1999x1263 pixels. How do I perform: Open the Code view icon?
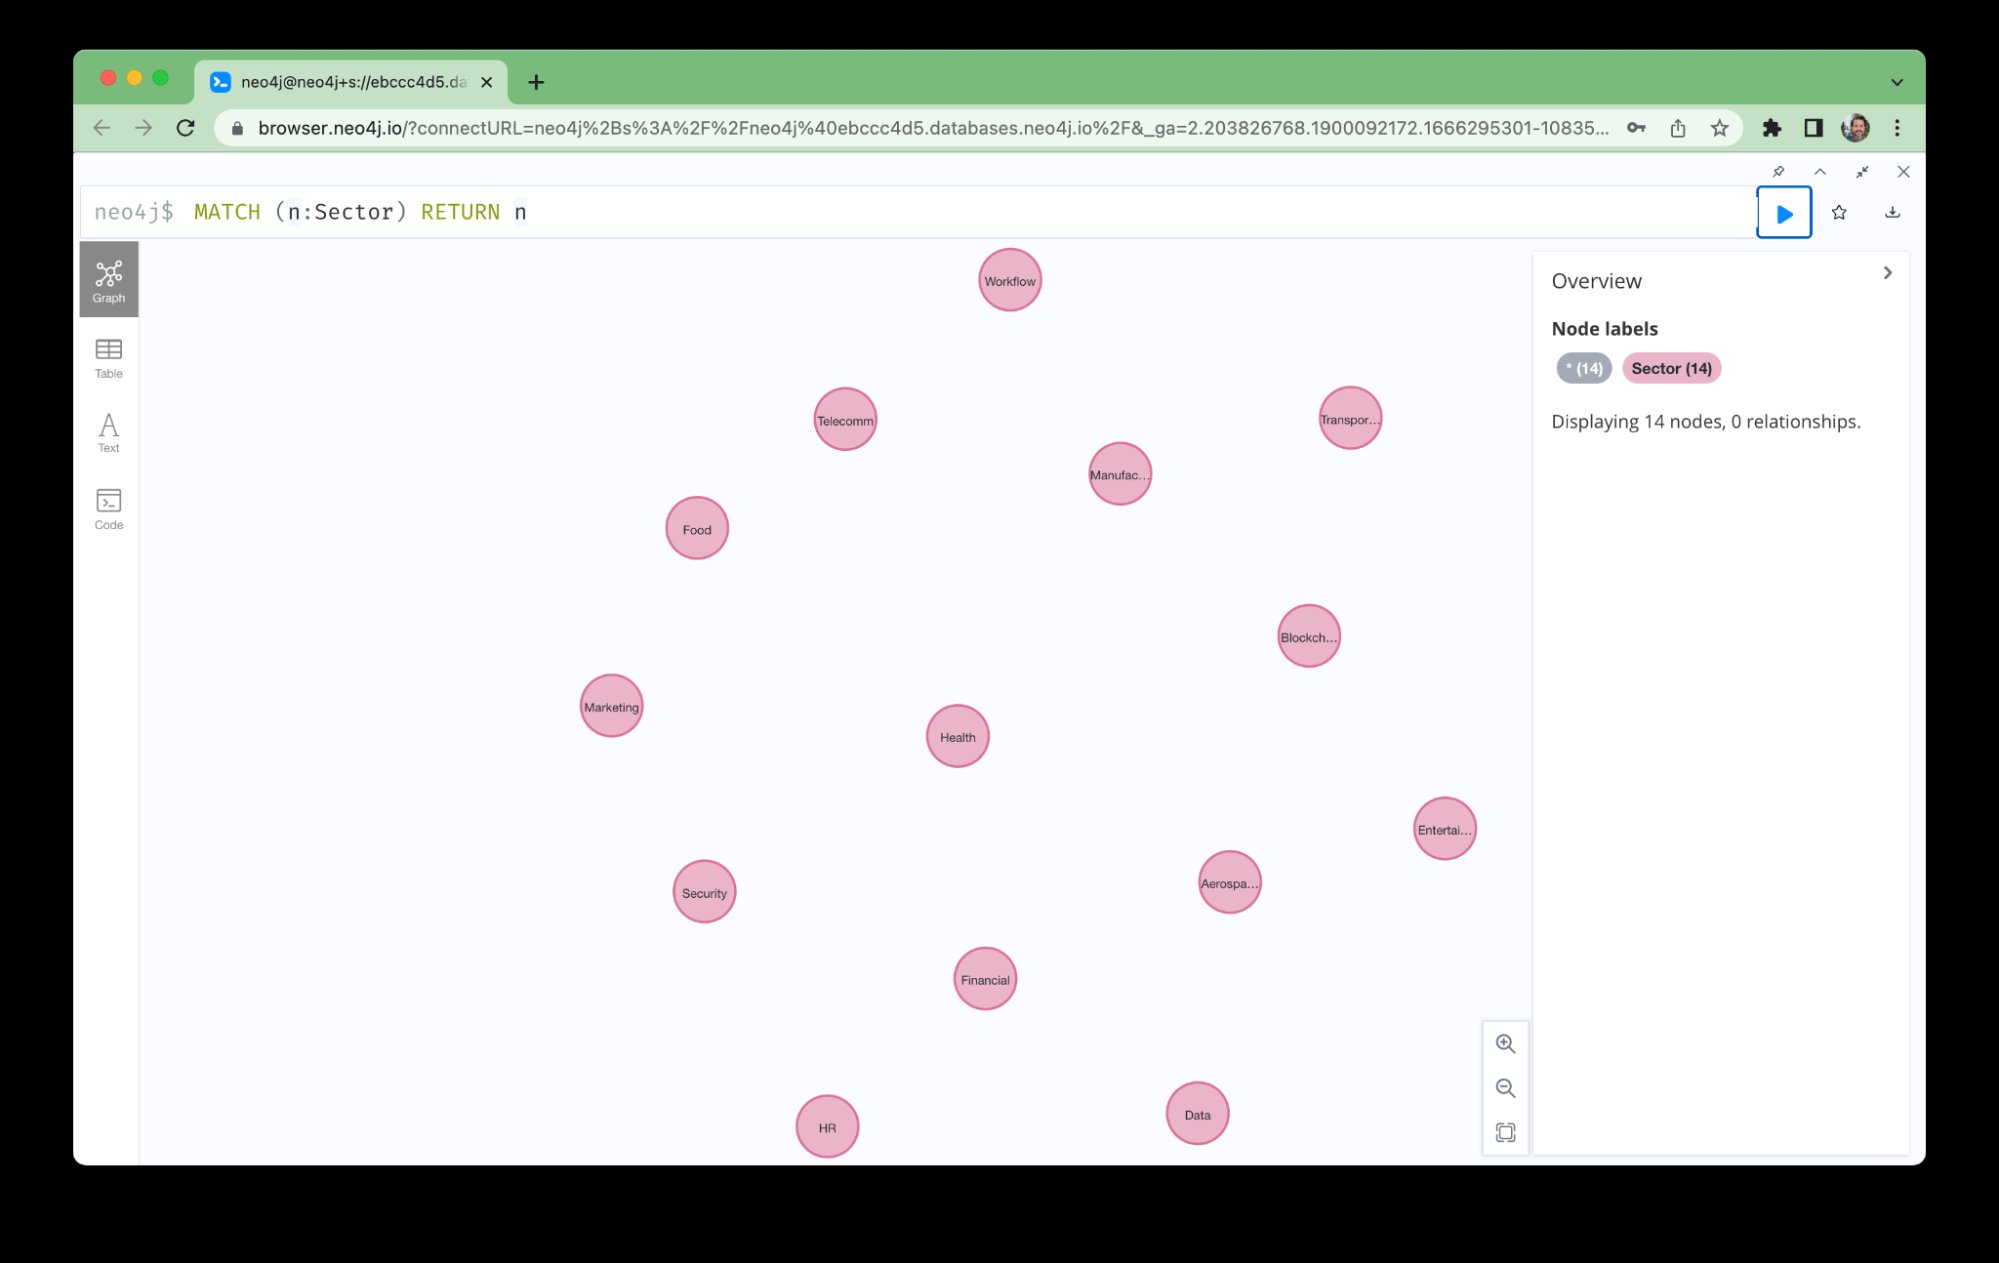(109, 509)
